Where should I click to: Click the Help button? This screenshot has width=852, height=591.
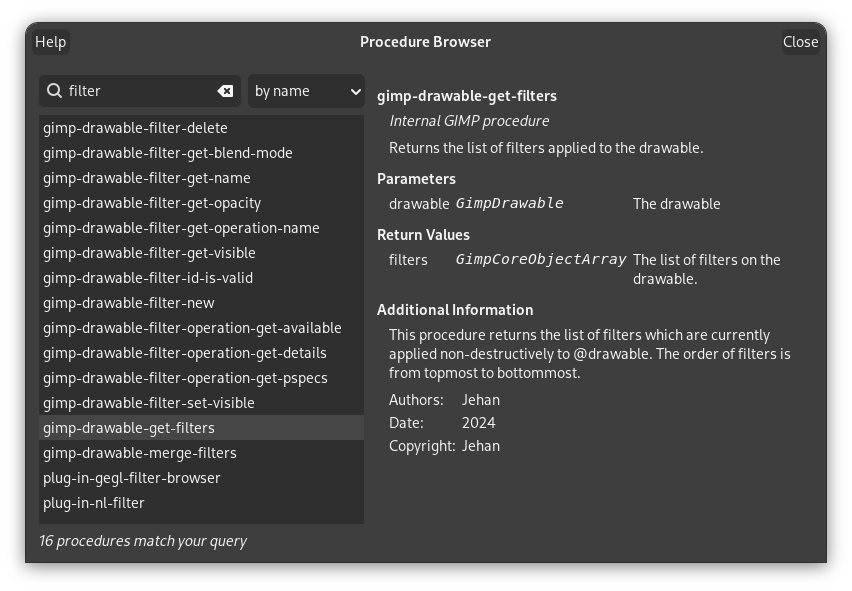tap(50, 42)
